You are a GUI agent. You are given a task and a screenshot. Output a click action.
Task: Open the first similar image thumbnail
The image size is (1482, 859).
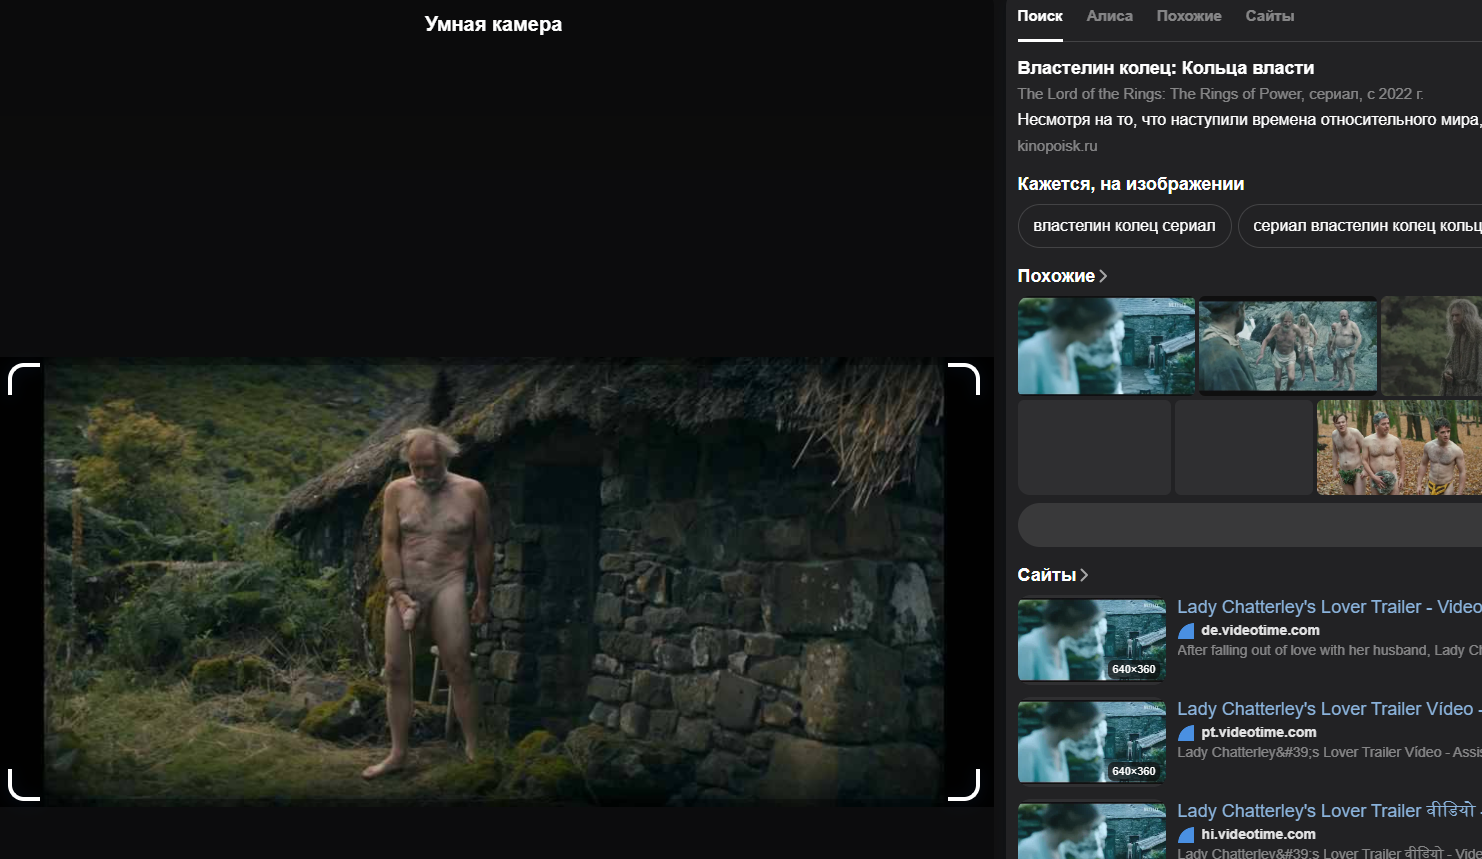[1106, 346]
